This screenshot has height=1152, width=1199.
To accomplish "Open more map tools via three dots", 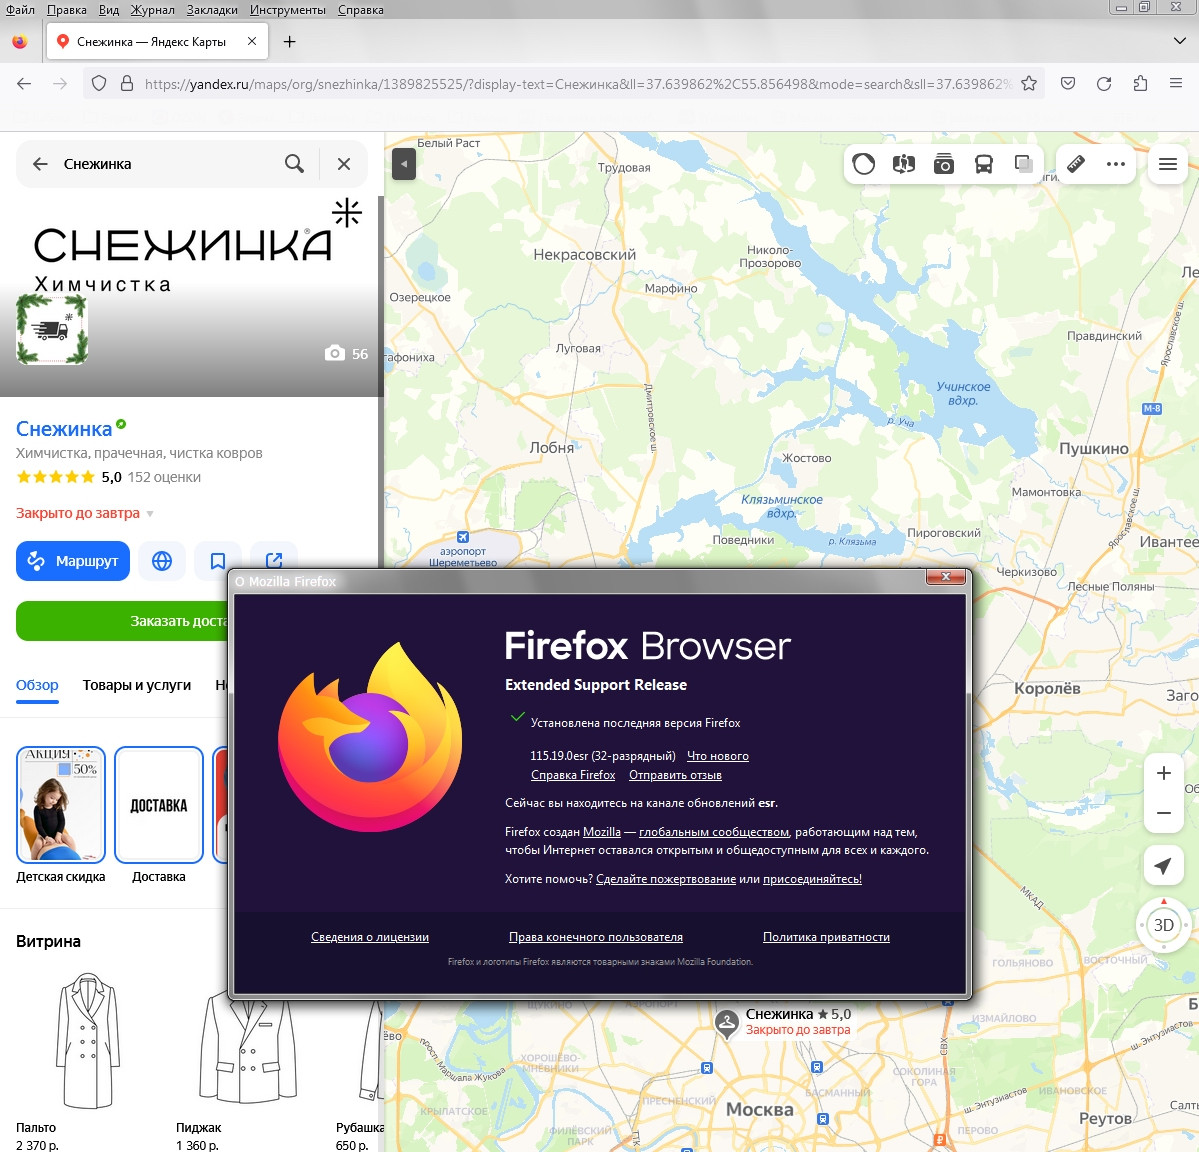I will point(1116,164).
